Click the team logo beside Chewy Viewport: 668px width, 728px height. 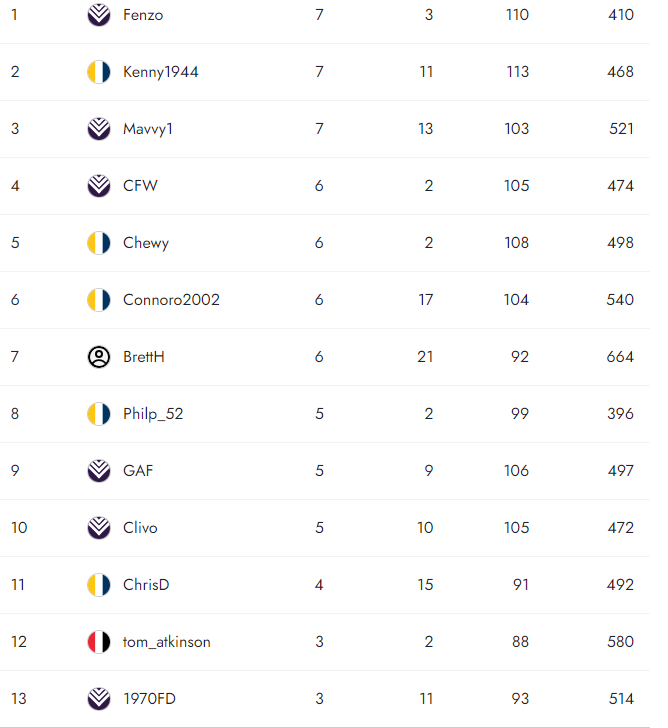click(x=99, y=243)
